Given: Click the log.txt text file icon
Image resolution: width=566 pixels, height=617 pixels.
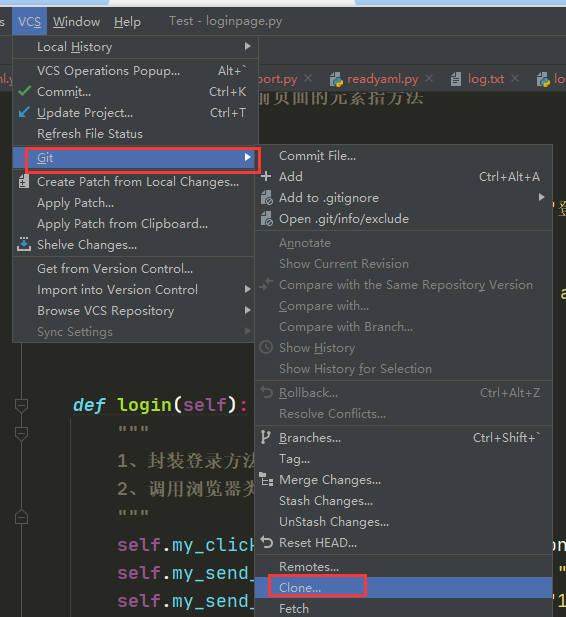Looking at the screenshot, I should pyautogui.click(x=456, y=79).
